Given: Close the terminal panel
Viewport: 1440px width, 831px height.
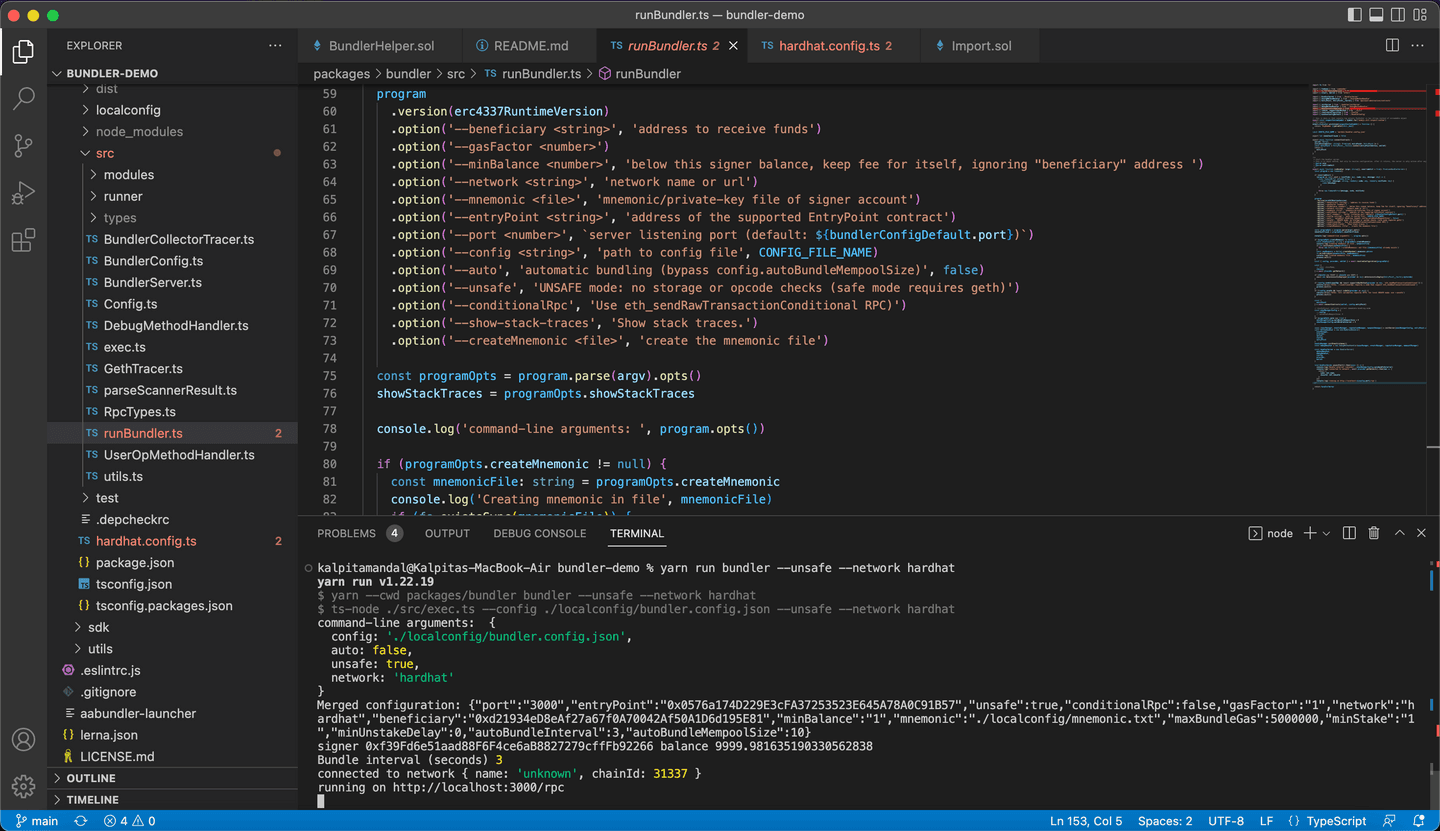Looking at the screenshot, I should (x=1423, y=533).
